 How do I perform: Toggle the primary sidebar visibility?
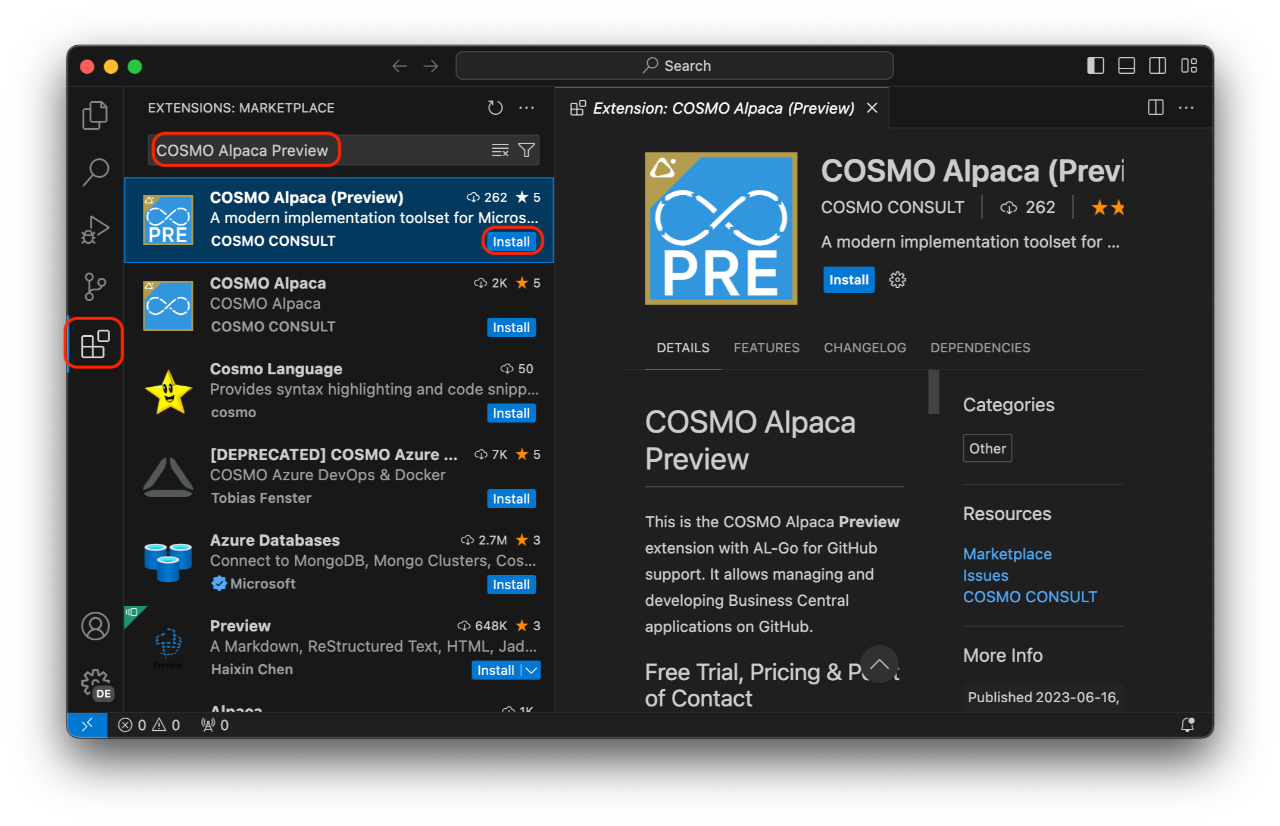pos(1095,65)
